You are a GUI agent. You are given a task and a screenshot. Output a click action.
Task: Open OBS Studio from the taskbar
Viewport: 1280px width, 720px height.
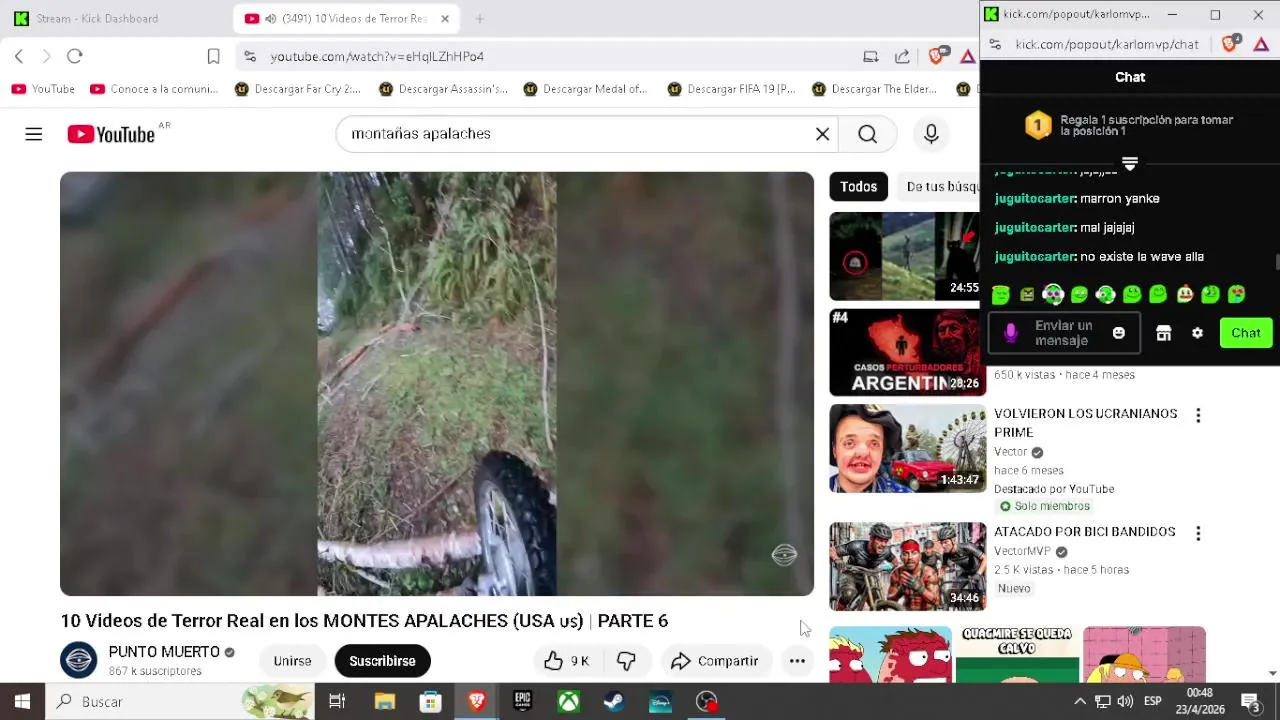click(x=707, y=702)
